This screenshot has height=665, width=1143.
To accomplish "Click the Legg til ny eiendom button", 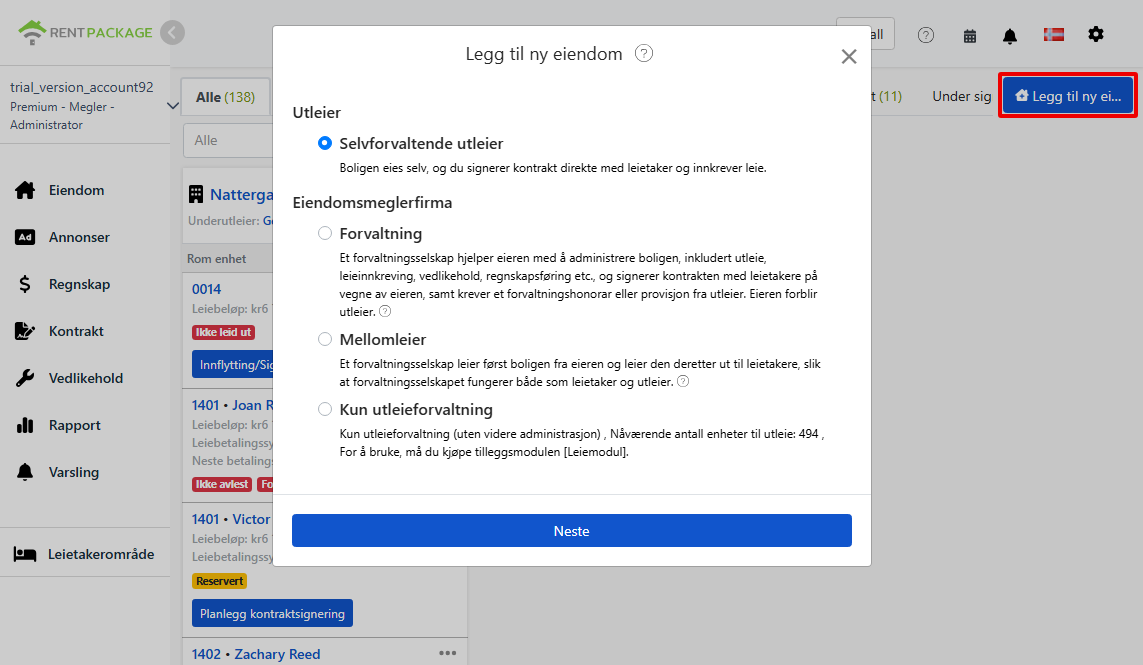I will [1068, 96].
